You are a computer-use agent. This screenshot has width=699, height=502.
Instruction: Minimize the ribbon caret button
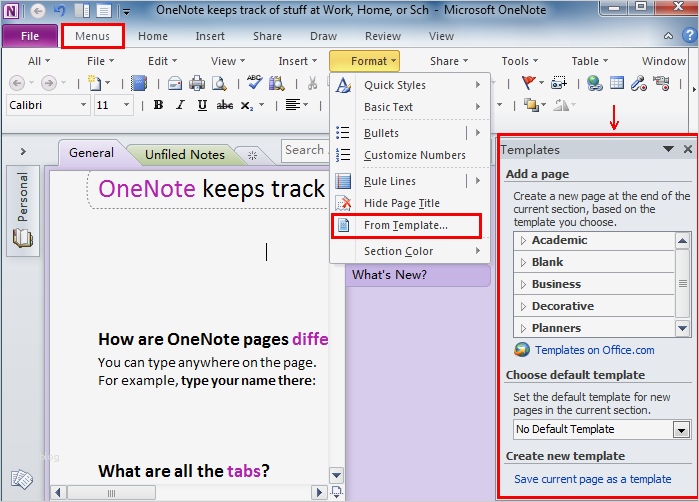(668, 36)
